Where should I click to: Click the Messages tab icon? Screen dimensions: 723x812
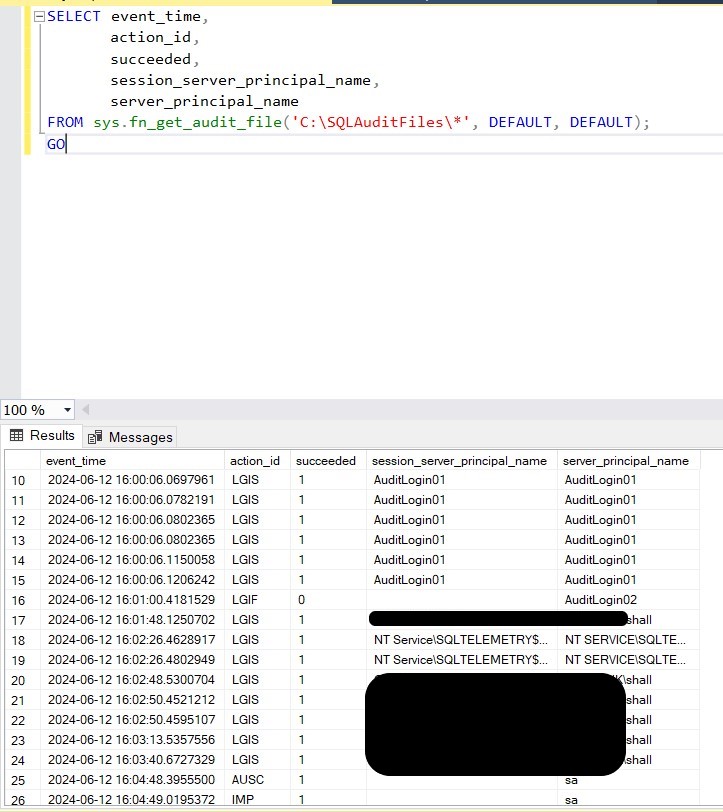95,438
